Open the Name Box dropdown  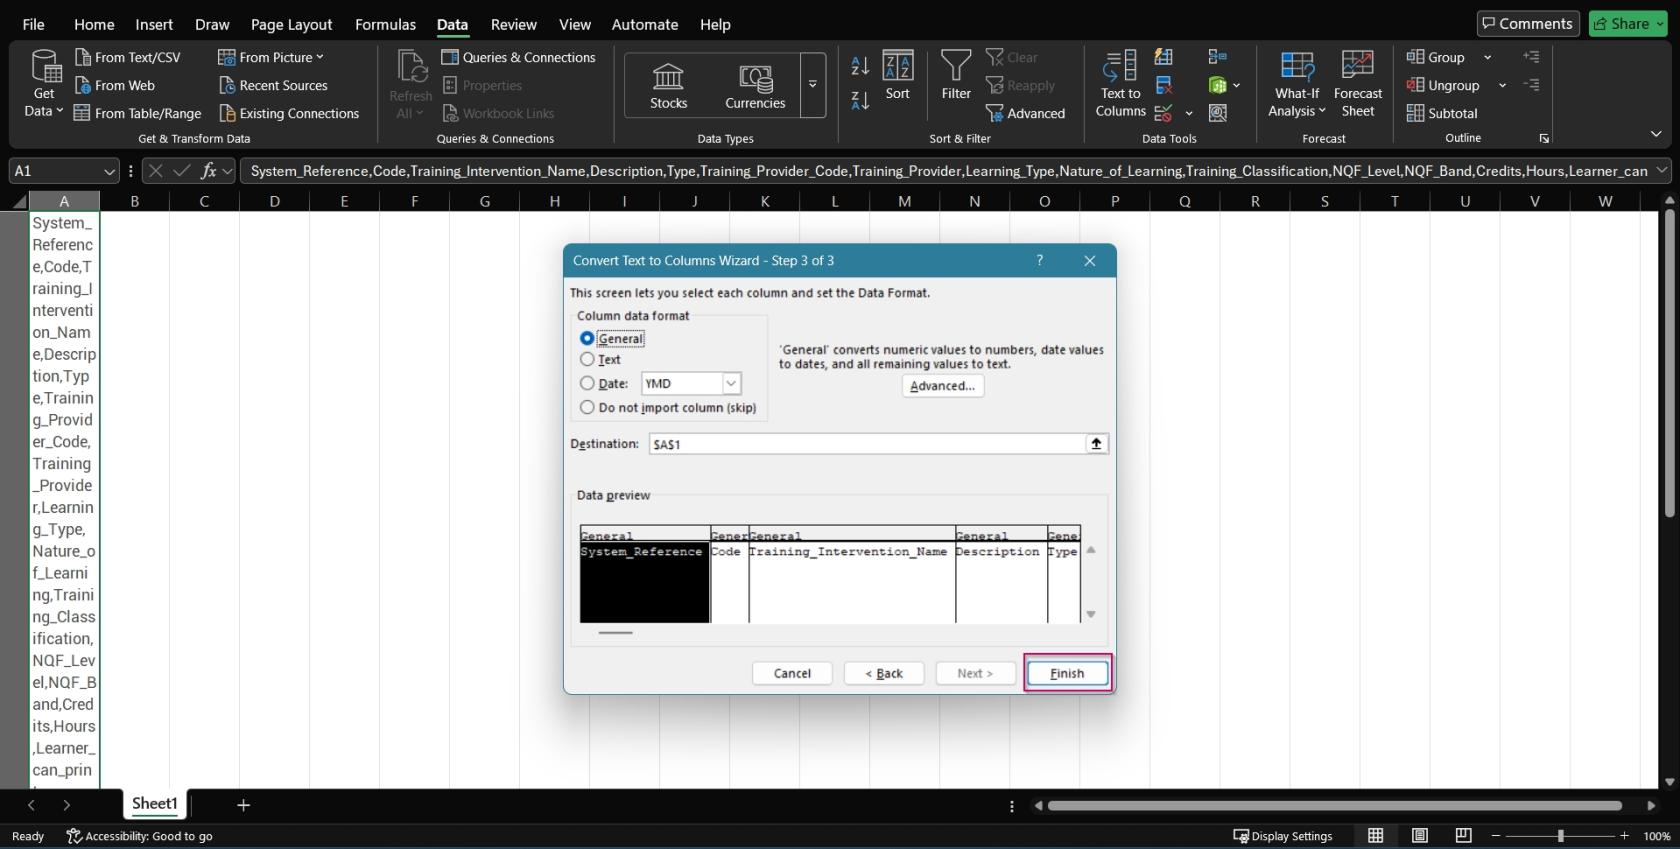click(110, 171)
